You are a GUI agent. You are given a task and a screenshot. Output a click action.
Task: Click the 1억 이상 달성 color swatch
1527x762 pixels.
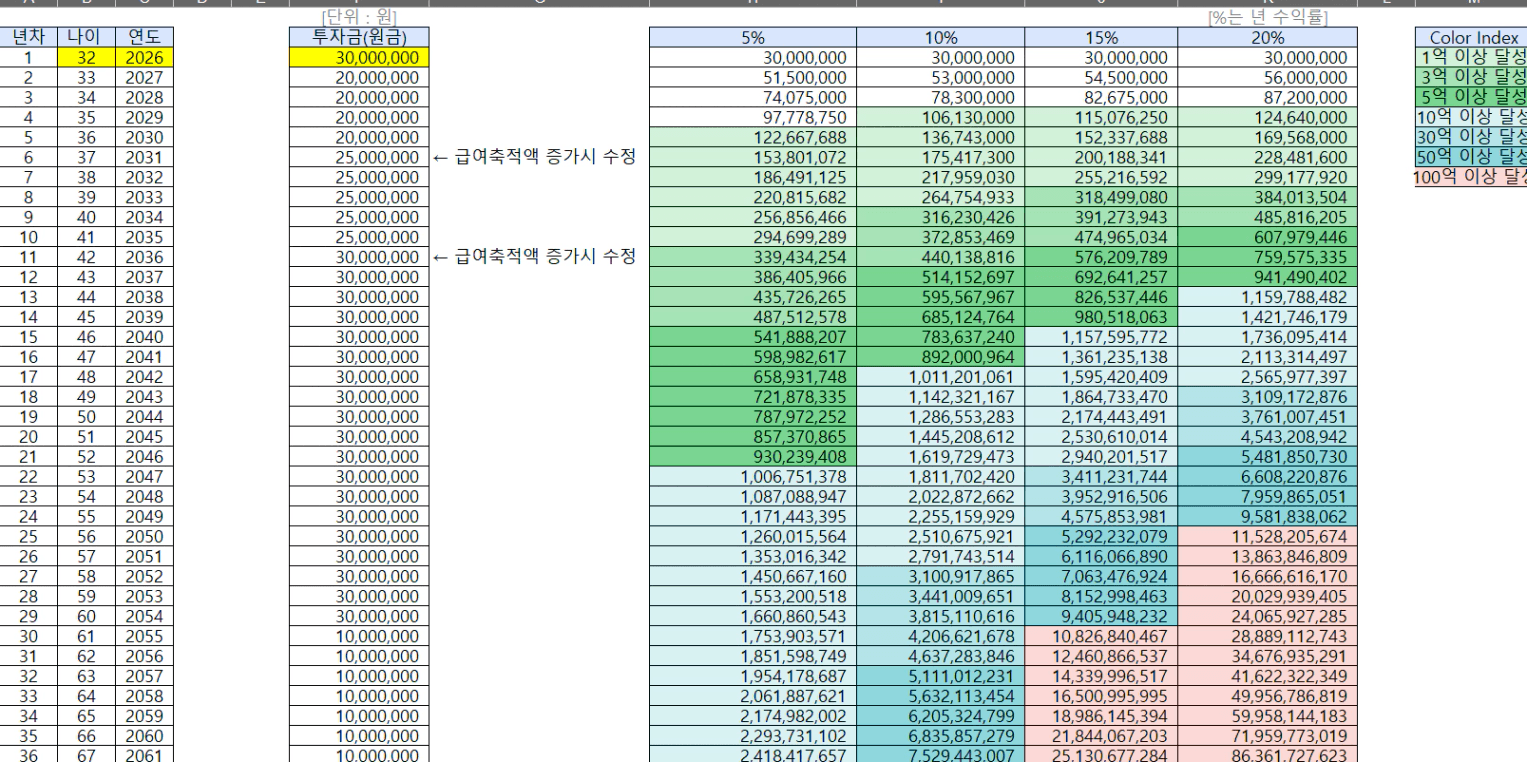tap(1468, 58)
